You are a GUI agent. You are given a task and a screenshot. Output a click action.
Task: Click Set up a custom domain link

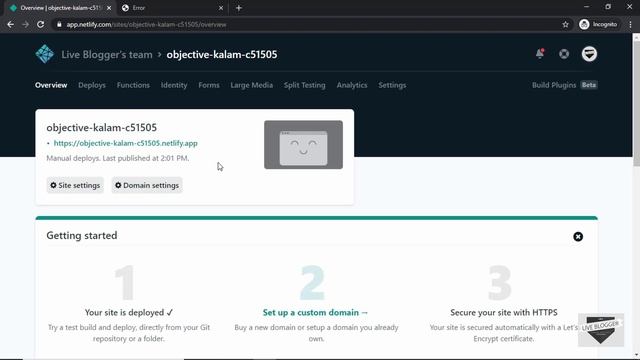[316, 312]
